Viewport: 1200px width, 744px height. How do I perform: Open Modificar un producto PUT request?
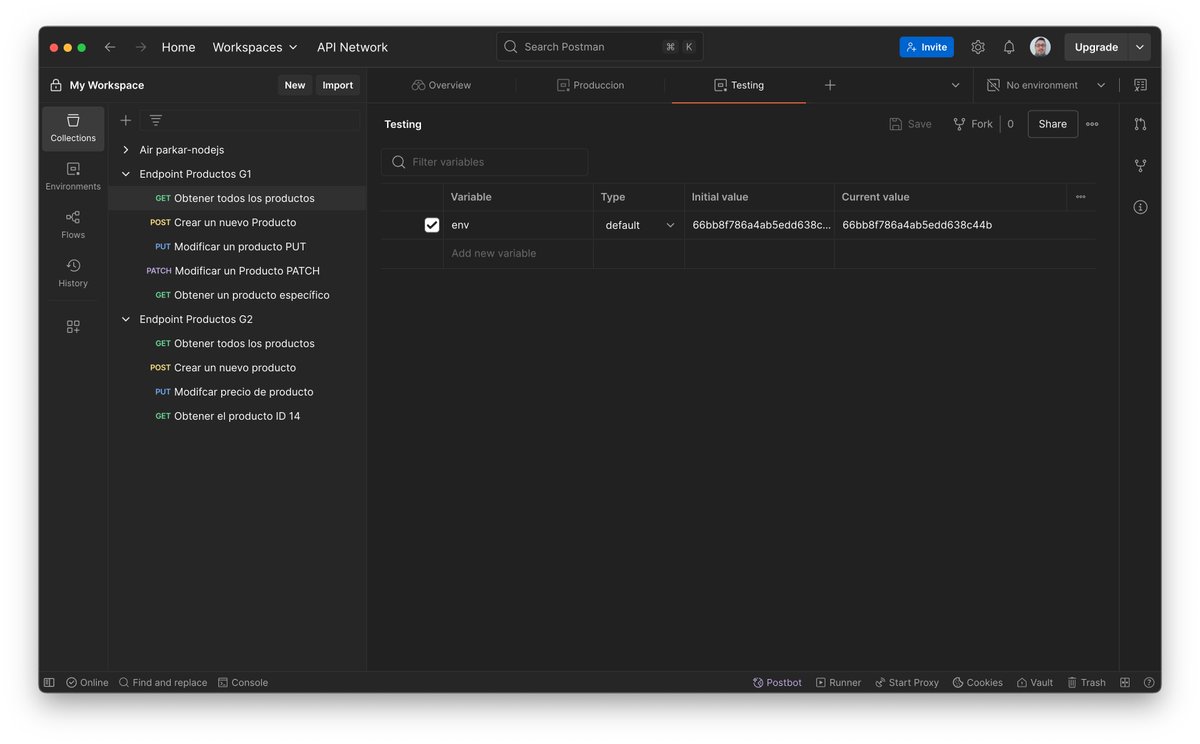tap(237, 247)
